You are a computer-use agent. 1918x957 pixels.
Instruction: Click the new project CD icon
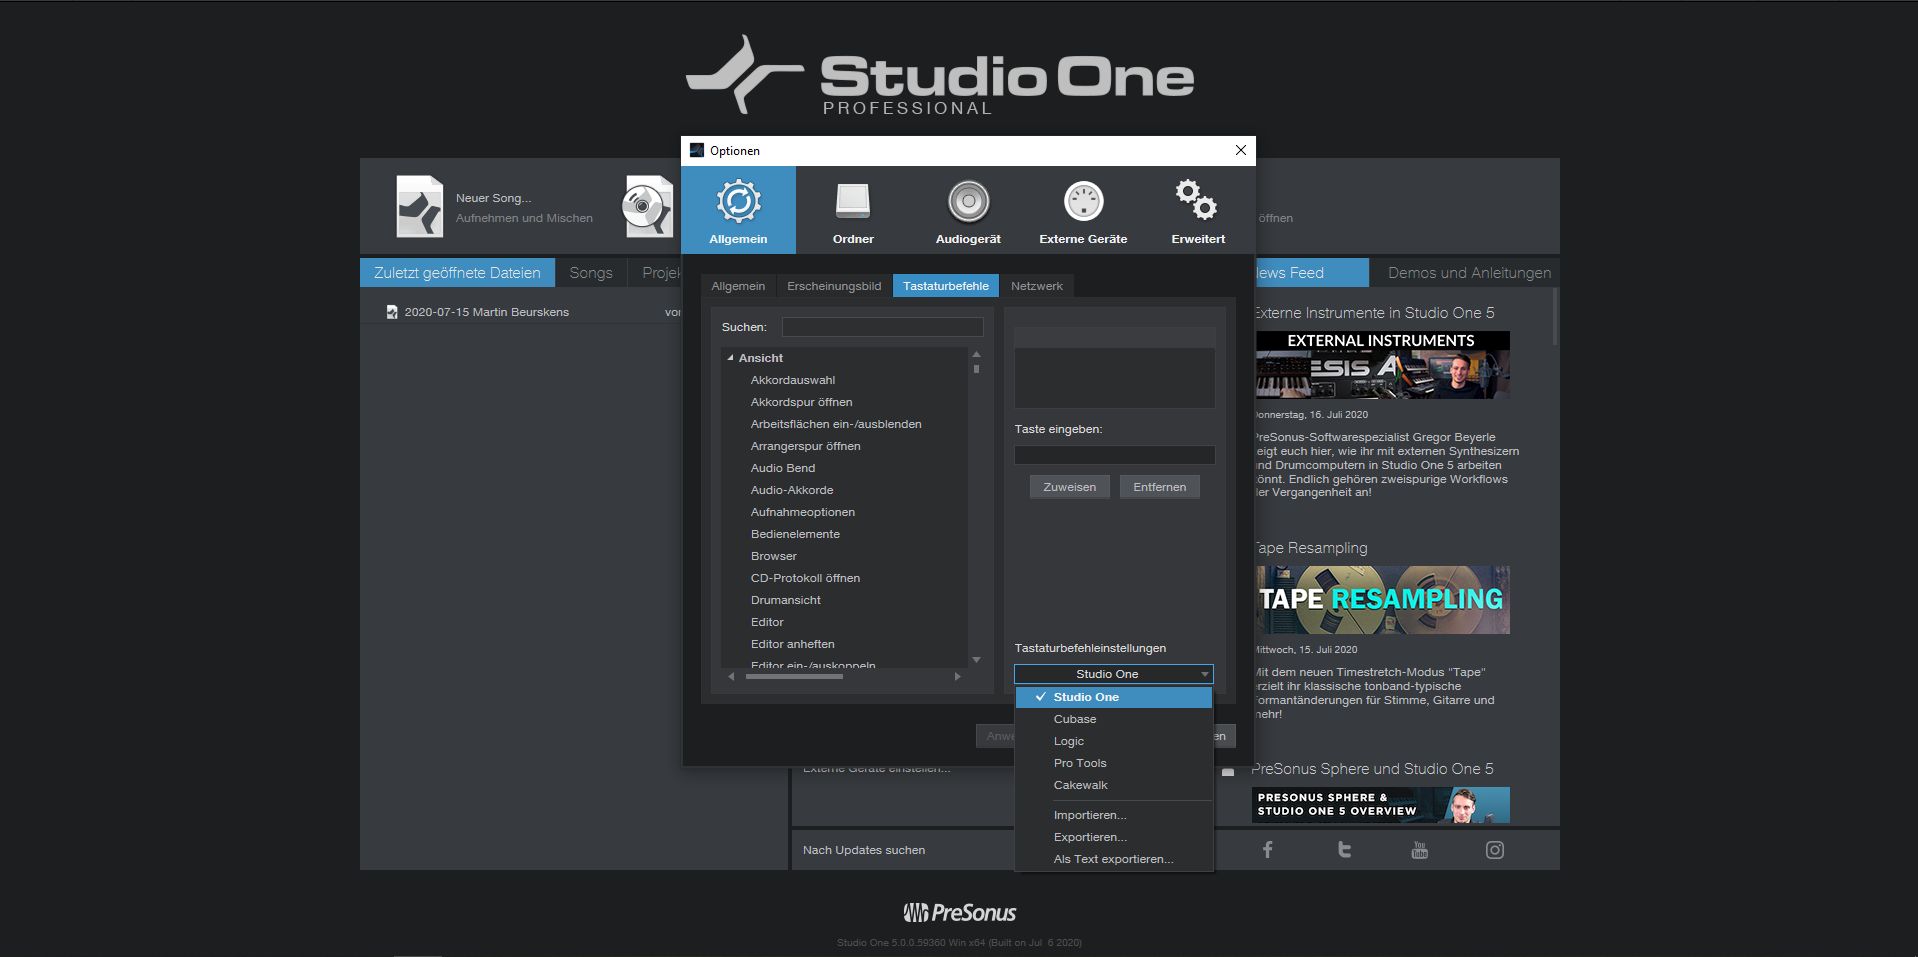pos(648,206)
